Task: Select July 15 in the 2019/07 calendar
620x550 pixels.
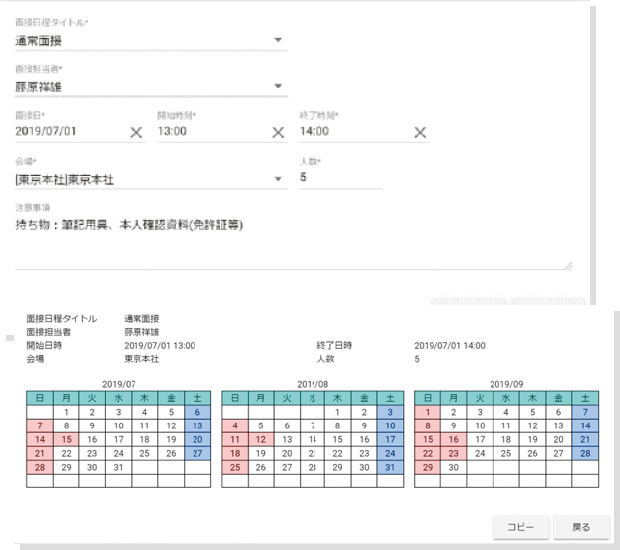Action: tap(66, 439)
